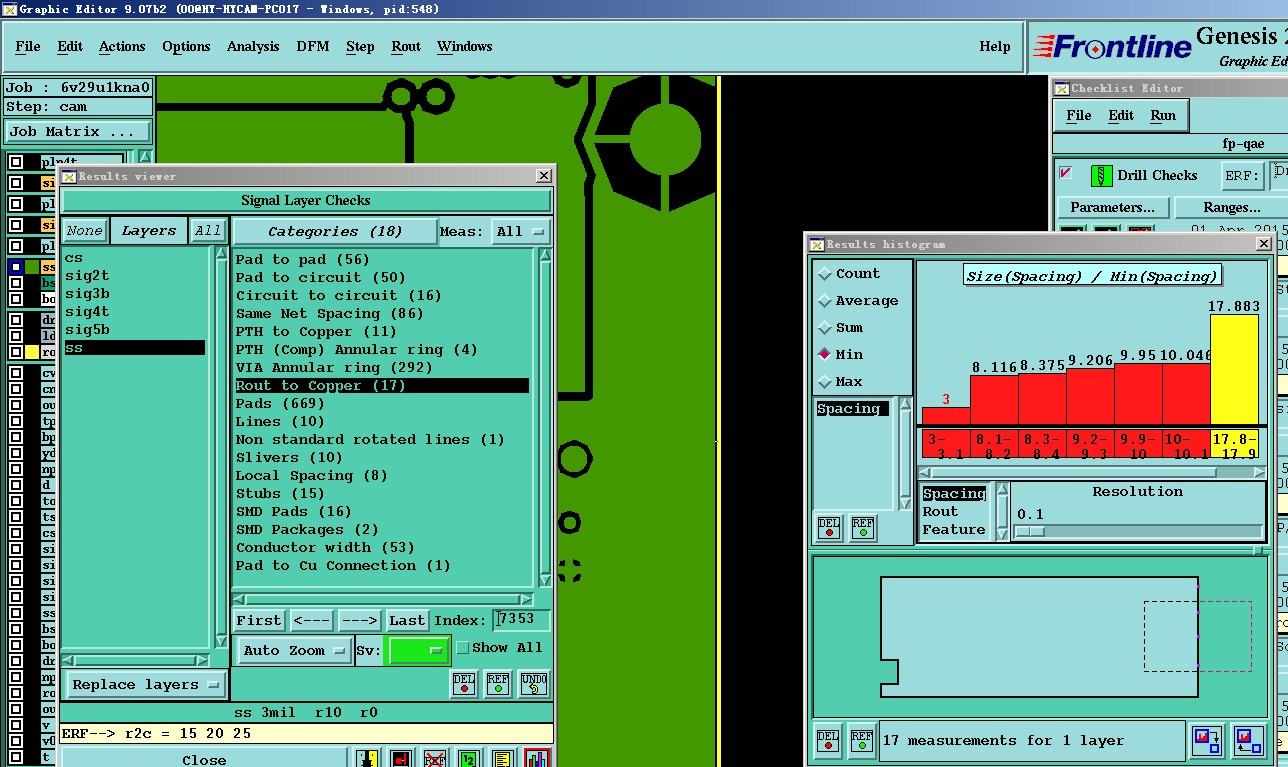Open the histogram chart icon beside Close

click(x=537, y=759)
